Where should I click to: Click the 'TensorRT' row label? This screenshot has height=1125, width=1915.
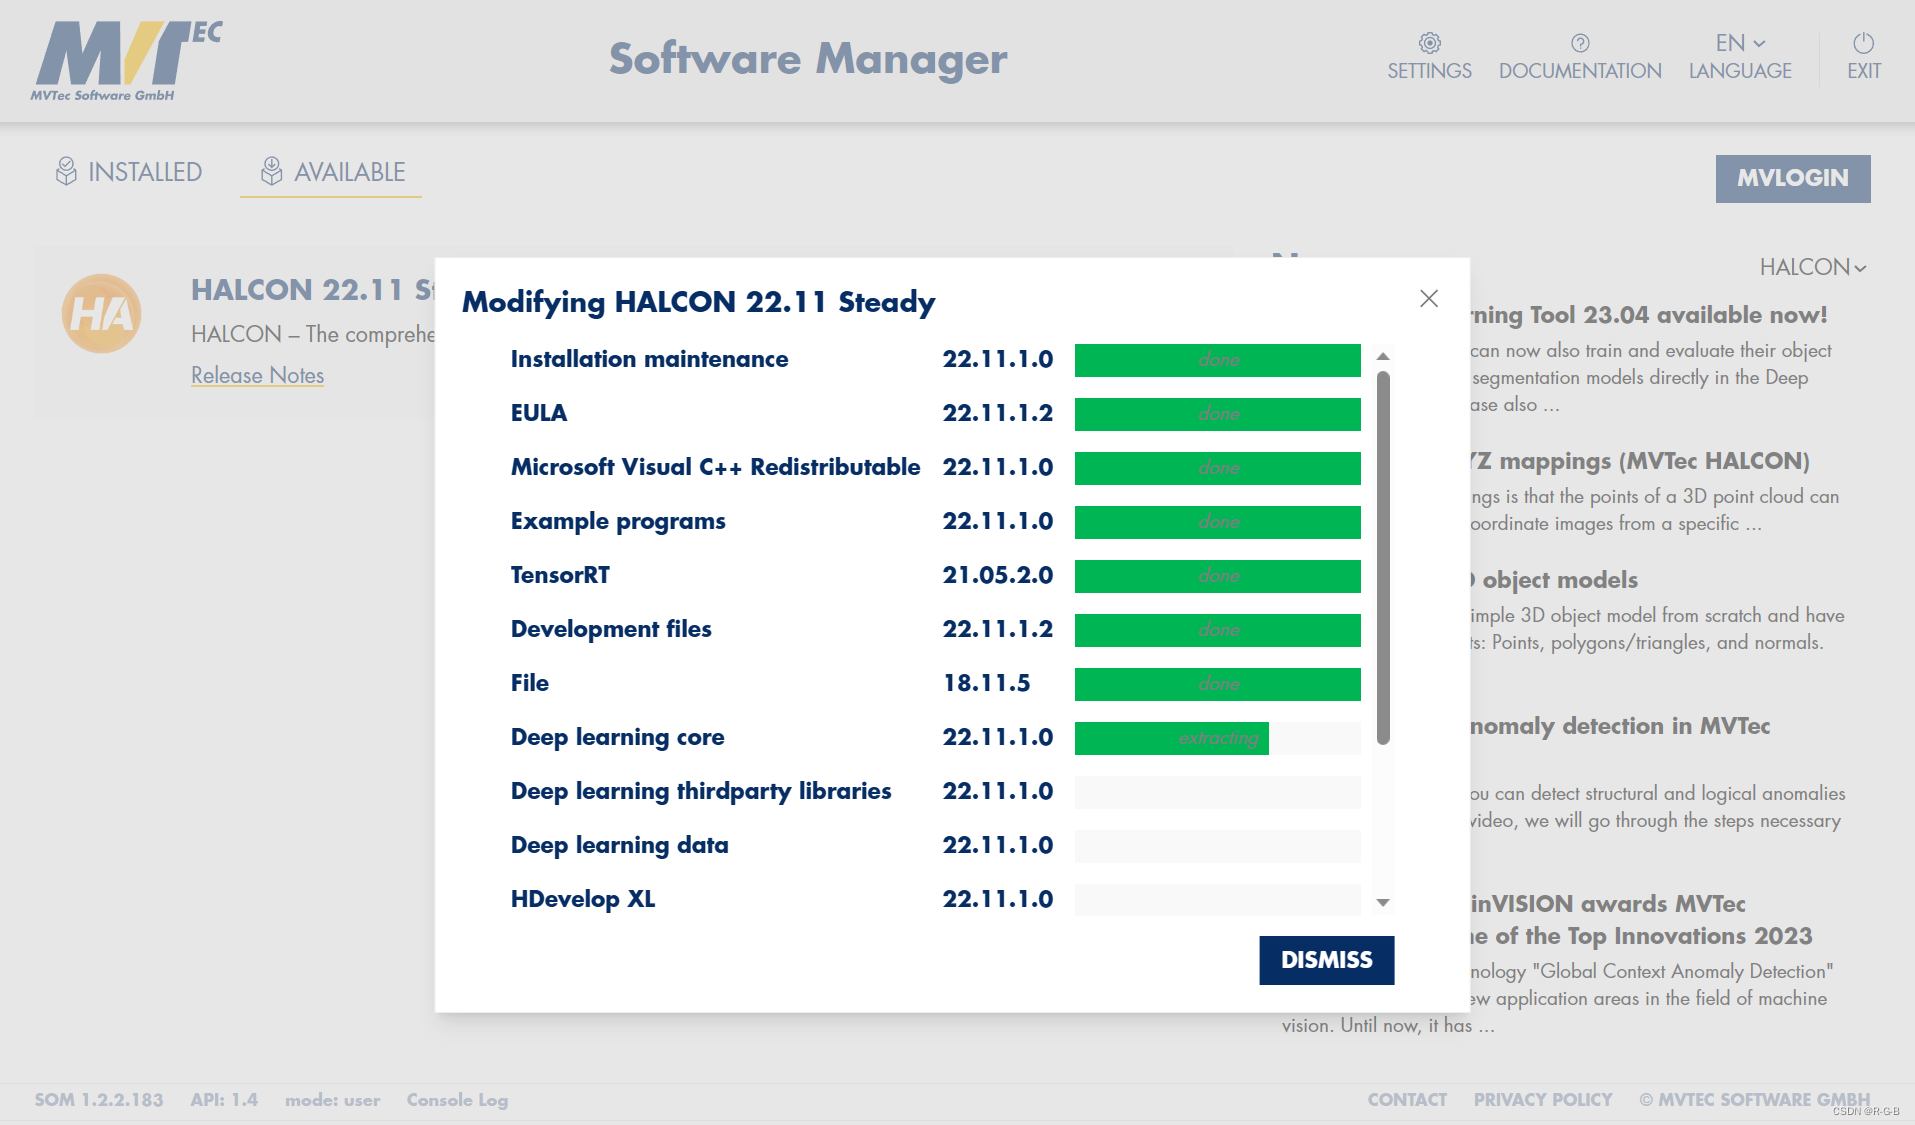pyautogui.click(x=560, y=575)
